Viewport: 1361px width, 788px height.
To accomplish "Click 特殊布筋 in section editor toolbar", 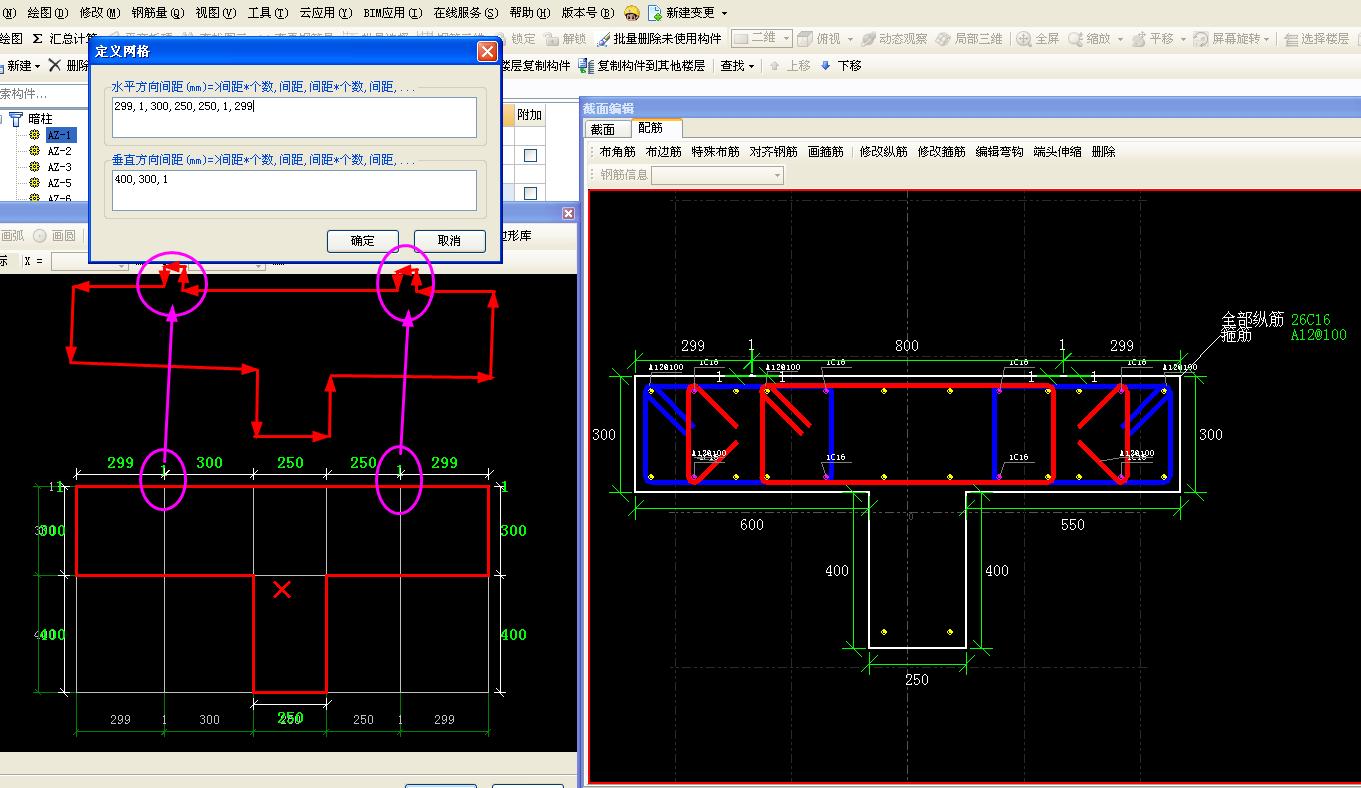I will [715, 152].
